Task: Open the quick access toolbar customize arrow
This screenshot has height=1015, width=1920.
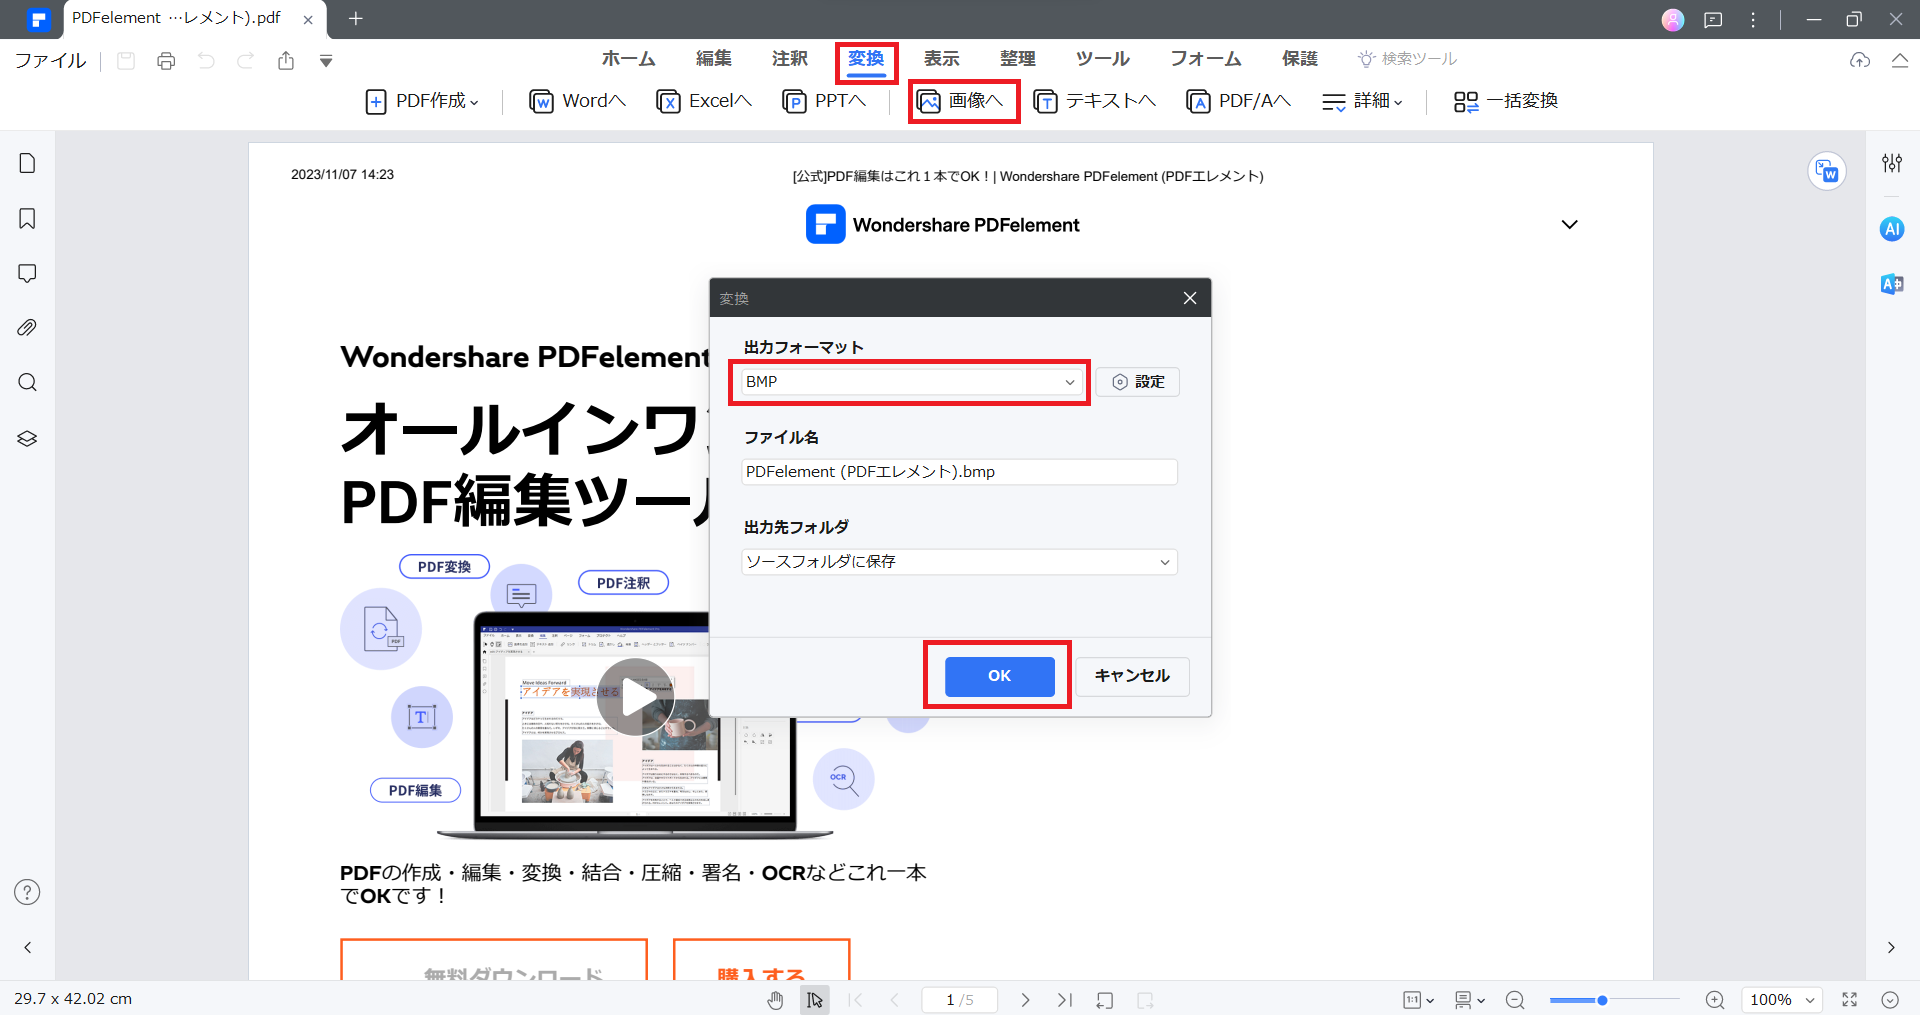Action: (326, 61)
